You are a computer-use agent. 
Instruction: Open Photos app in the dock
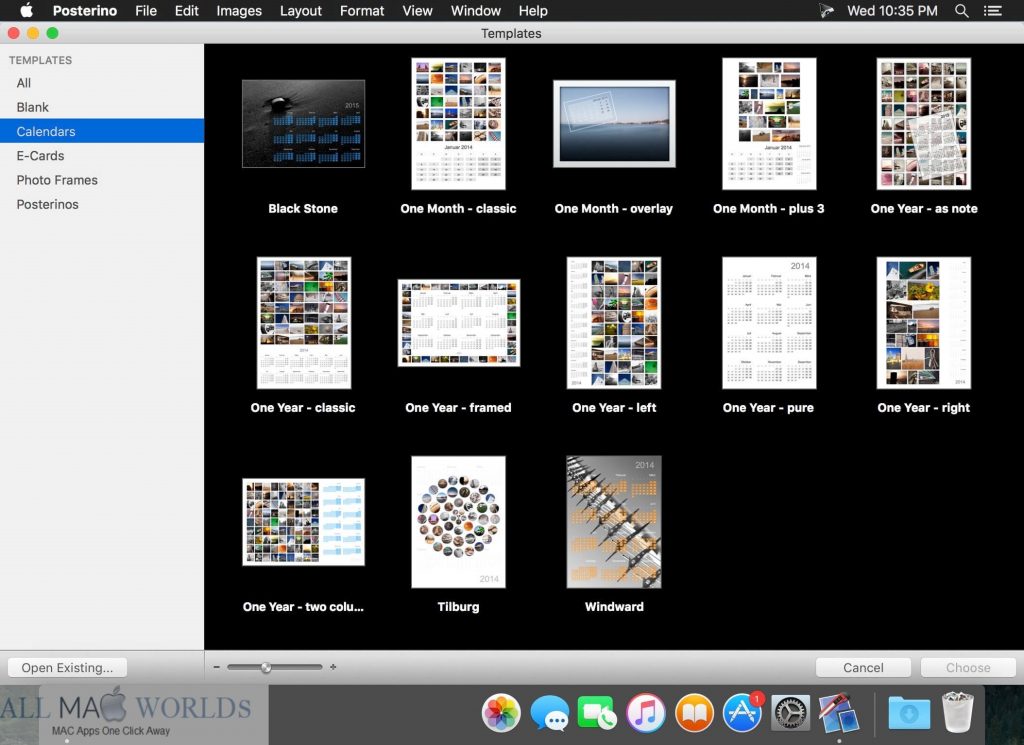(501, 712)
